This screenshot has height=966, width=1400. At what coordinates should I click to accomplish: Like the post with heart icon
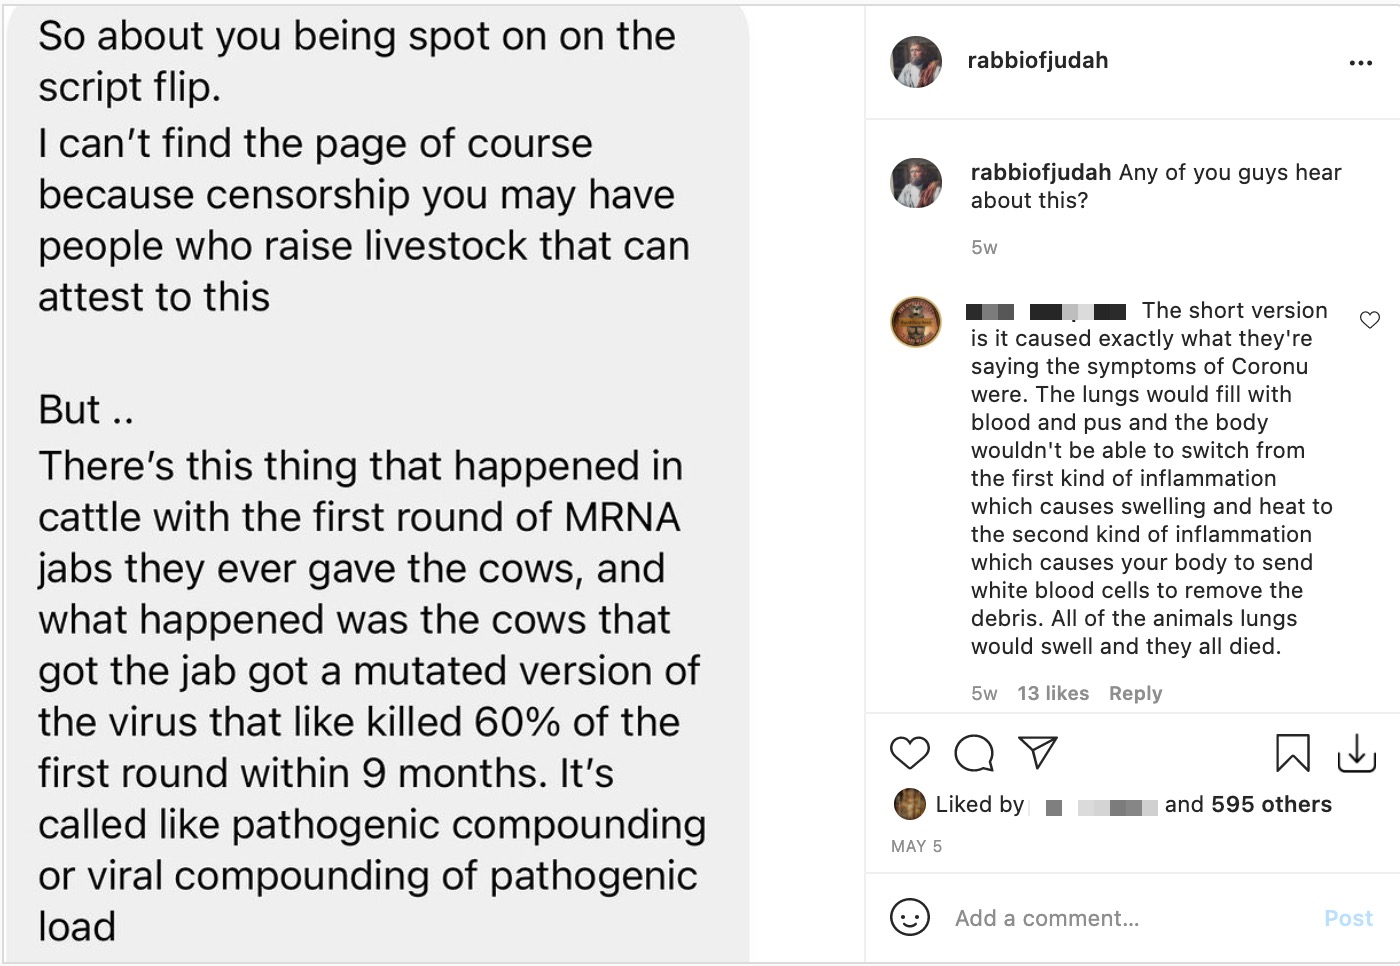pos(909,753)
